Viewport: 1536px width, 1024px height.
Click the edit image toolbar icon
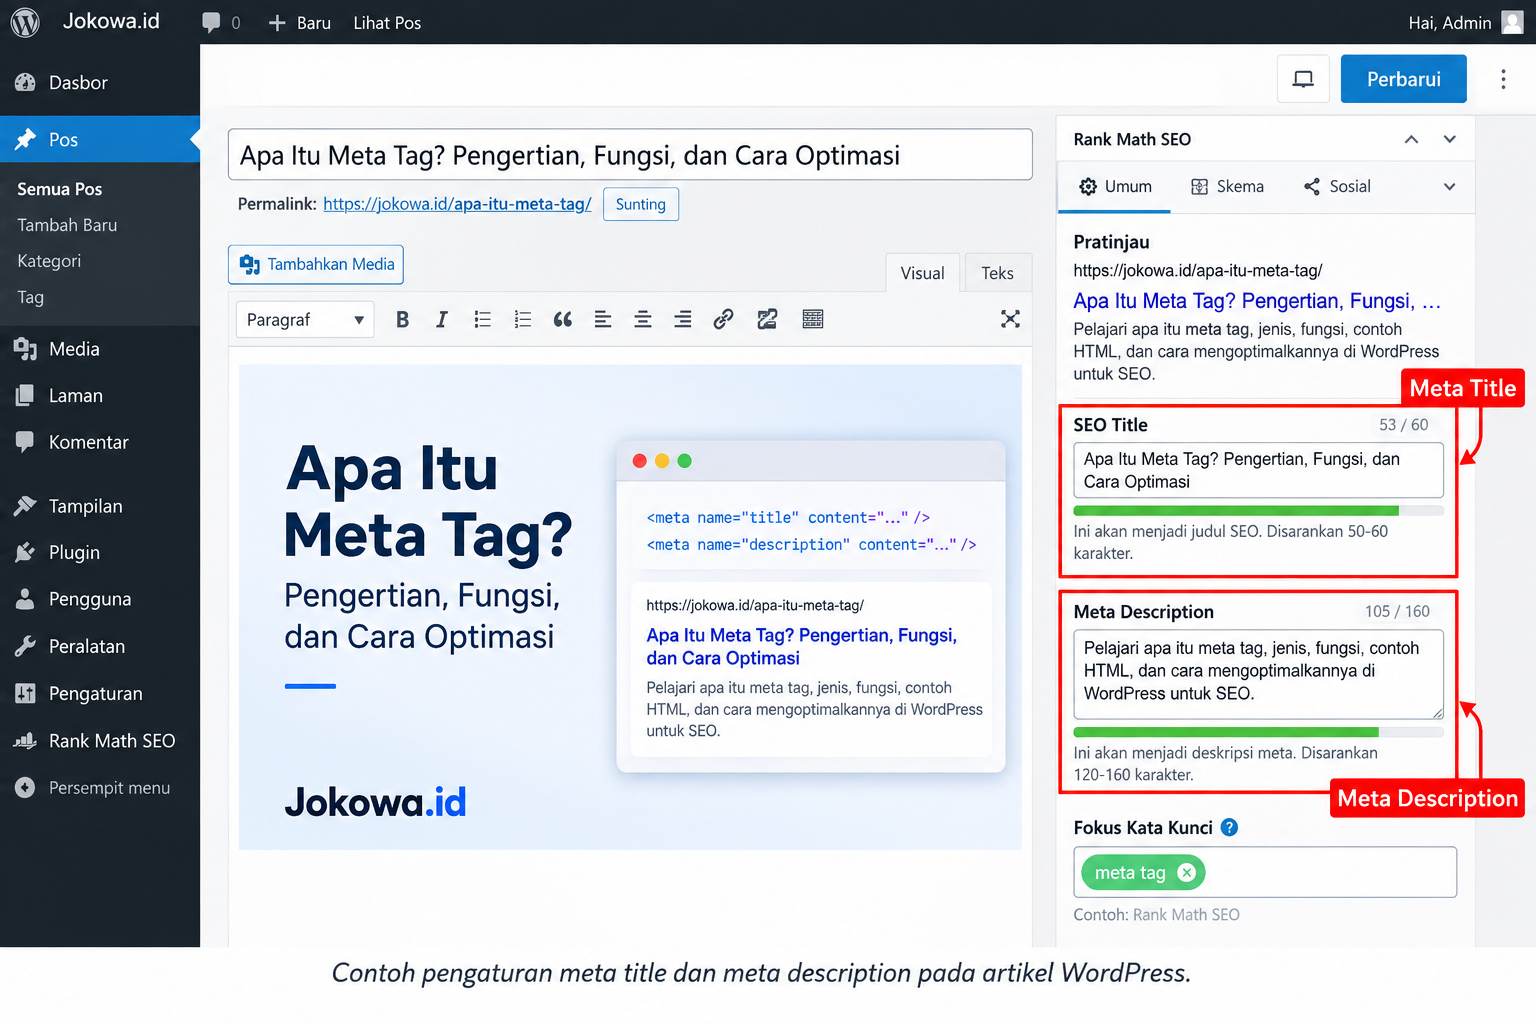pyautogui.click(x=767, y=319)
